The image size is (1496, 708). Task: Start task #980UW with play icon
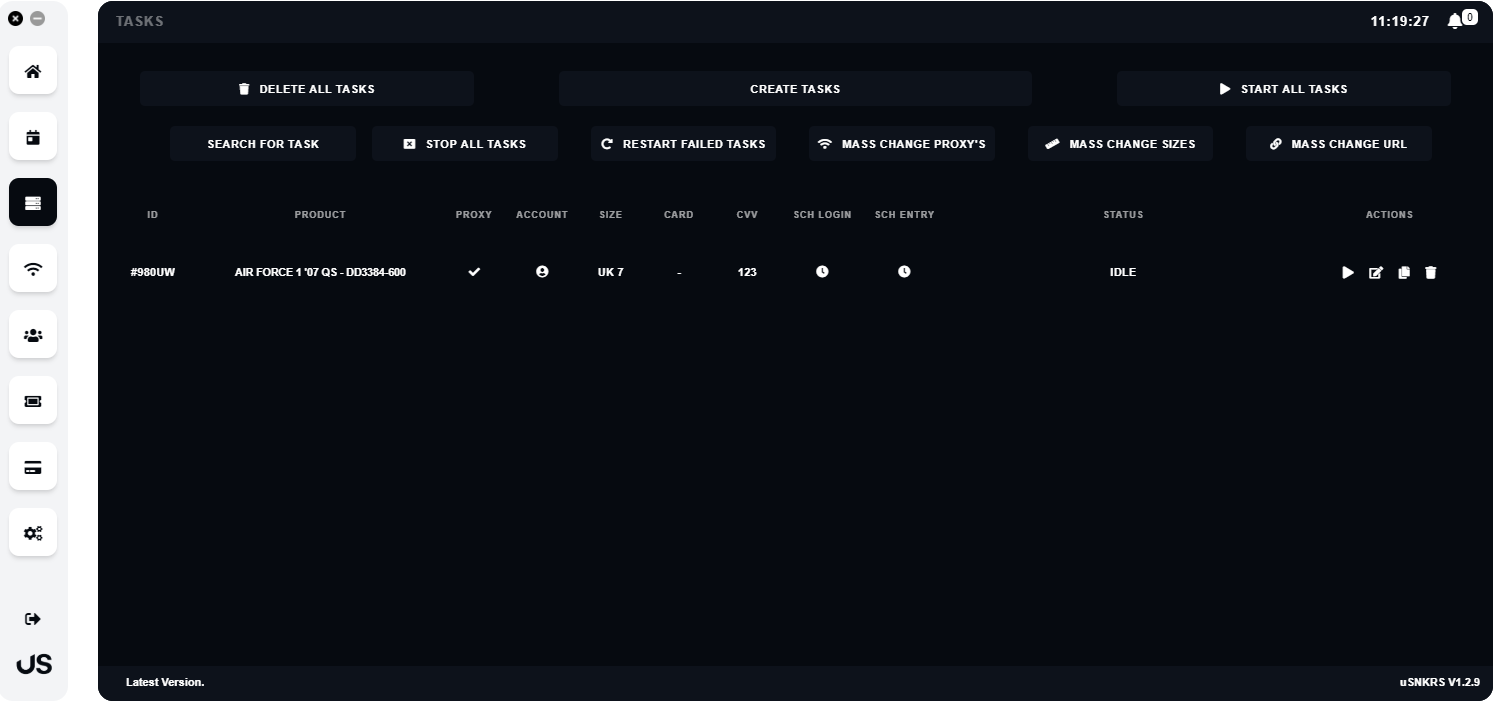coord(1348,272)
